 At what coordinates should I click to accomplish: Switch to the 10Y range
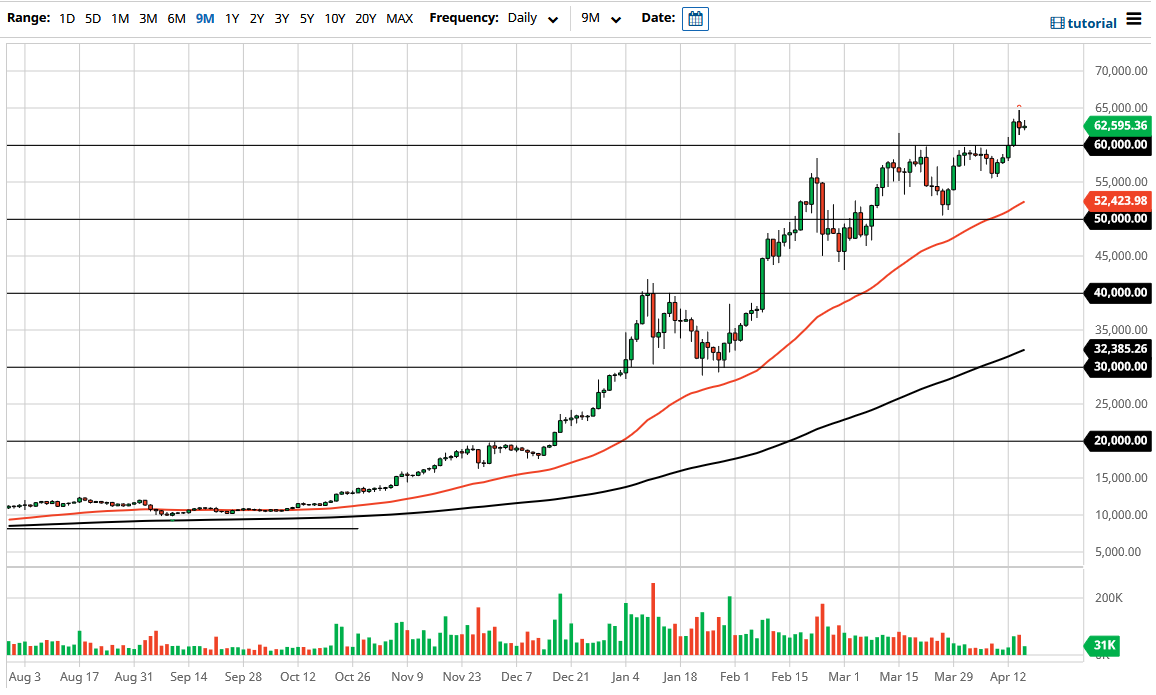pos(334,18)
